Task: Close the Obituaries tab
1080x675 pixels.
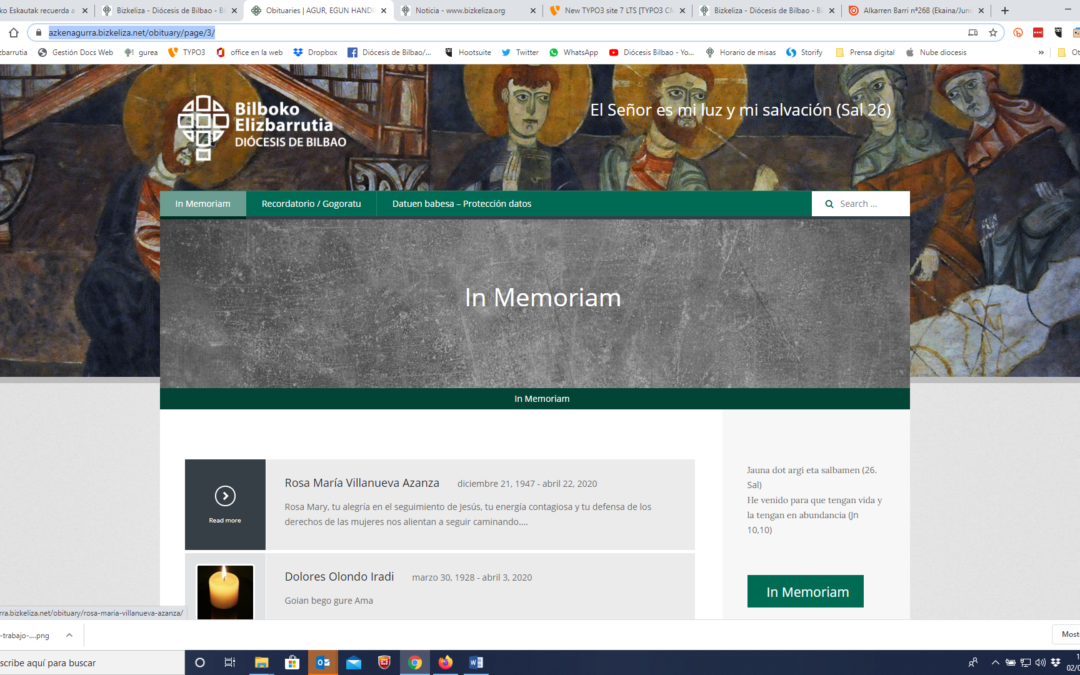Action: pos(384,10)
